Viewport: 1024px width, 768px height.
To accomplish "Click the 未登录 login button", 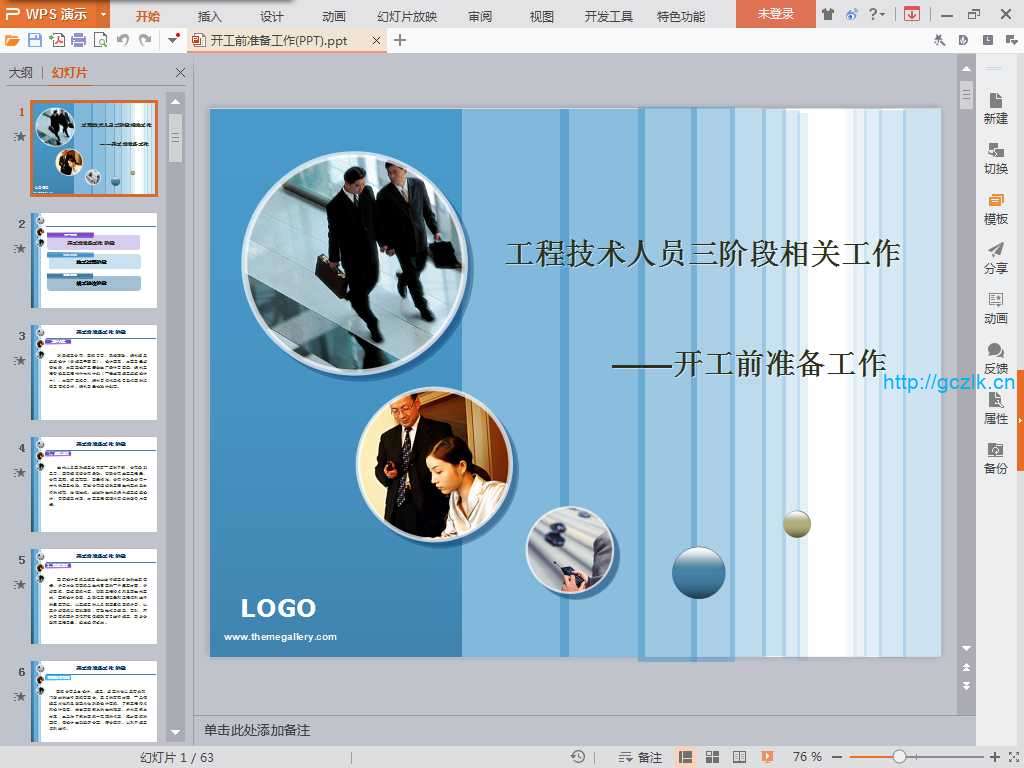I will coord(775,14).
